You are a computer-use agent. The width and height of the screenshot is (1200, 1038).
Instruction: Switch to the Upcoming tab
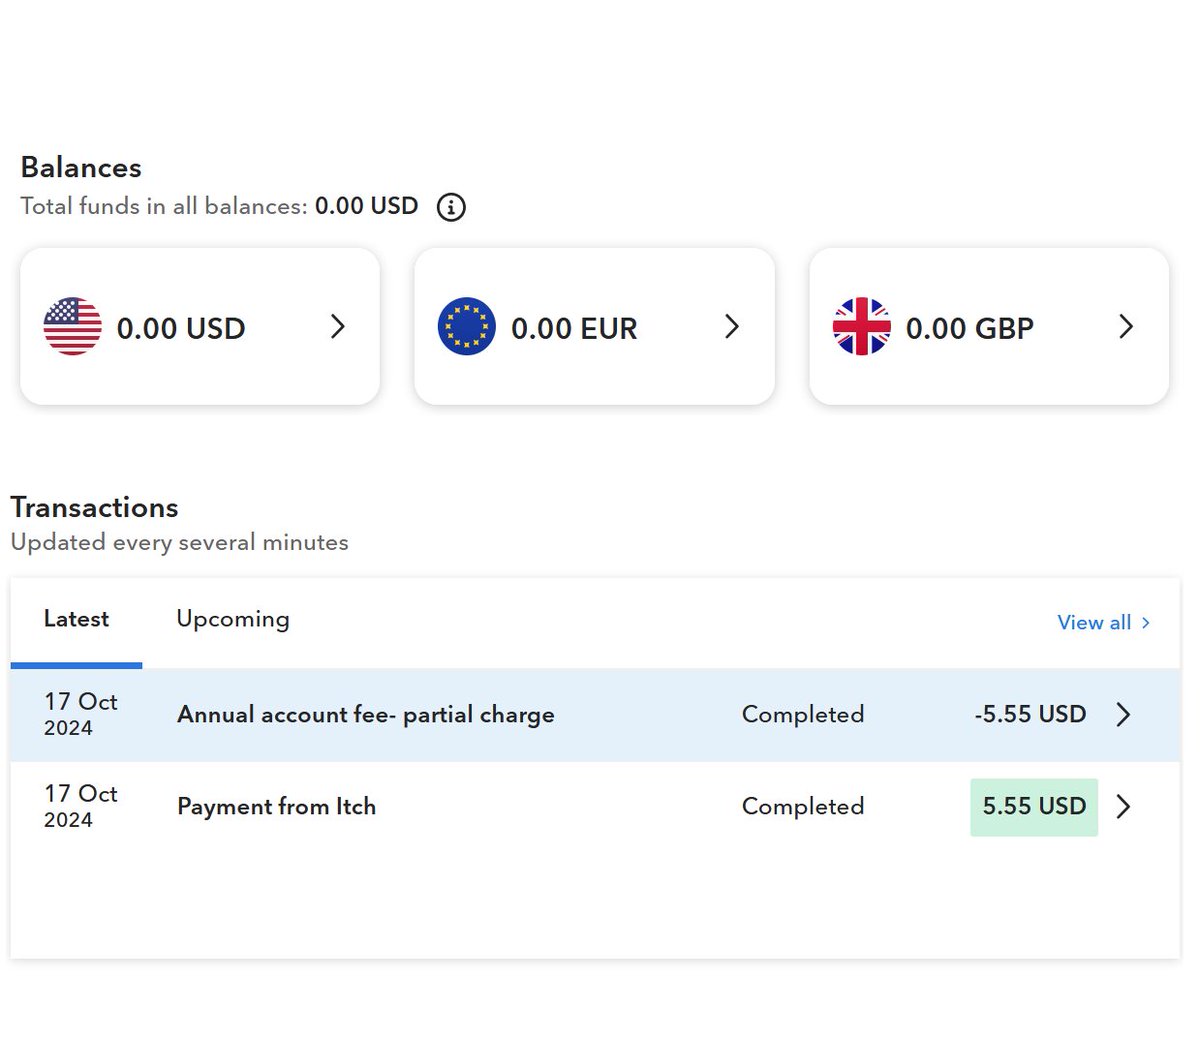click(233, 619)
